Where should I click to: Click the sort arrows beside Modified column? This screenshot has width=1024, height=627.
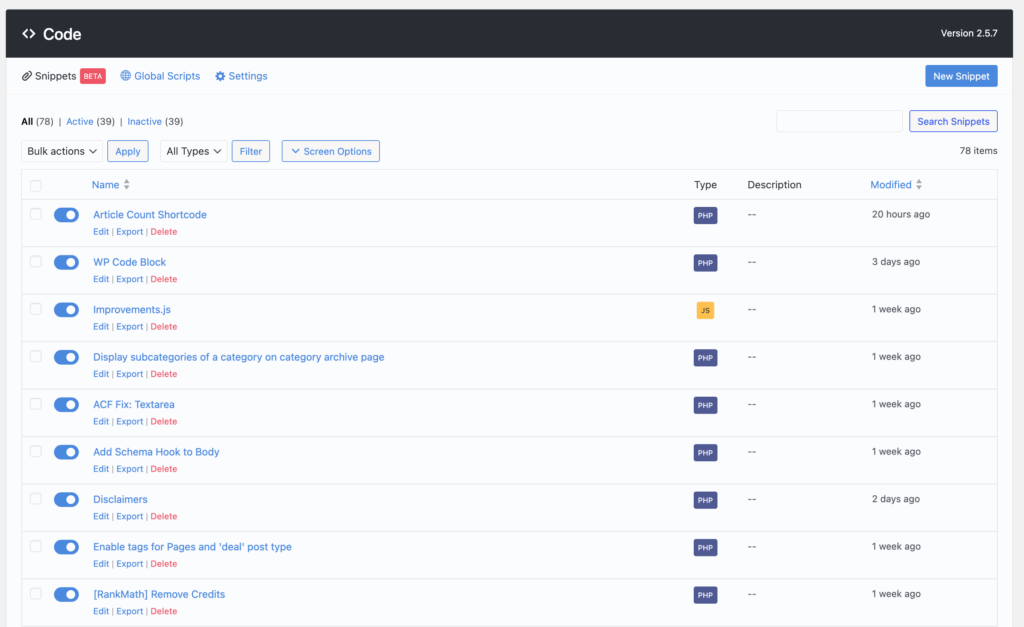pos(919,185)
